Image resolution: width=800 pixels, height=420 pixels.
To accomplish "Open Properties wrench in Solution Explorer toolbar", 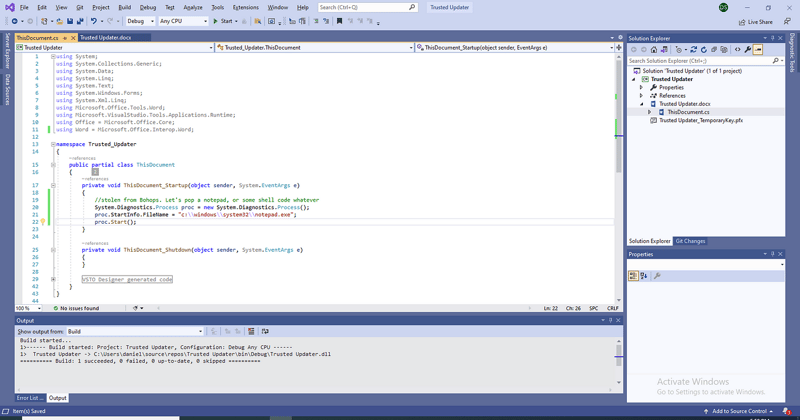I will click(x=748, y=50).
